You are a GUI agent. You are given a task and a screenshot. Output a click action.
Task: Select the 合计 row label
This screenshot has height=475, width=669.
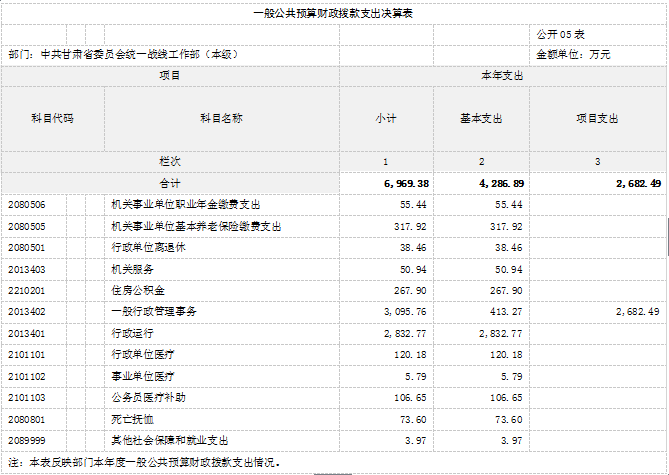click(x=170, y=184)
